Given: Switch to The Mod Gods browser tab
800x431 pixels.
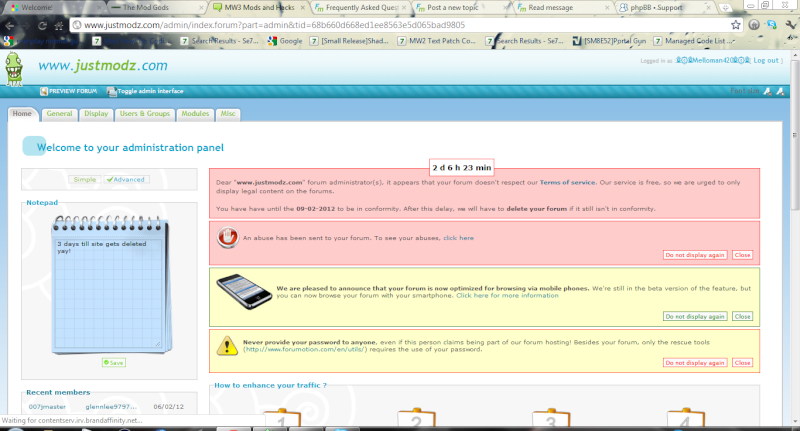Looking at the screenshot, I should tap(156, 8).
